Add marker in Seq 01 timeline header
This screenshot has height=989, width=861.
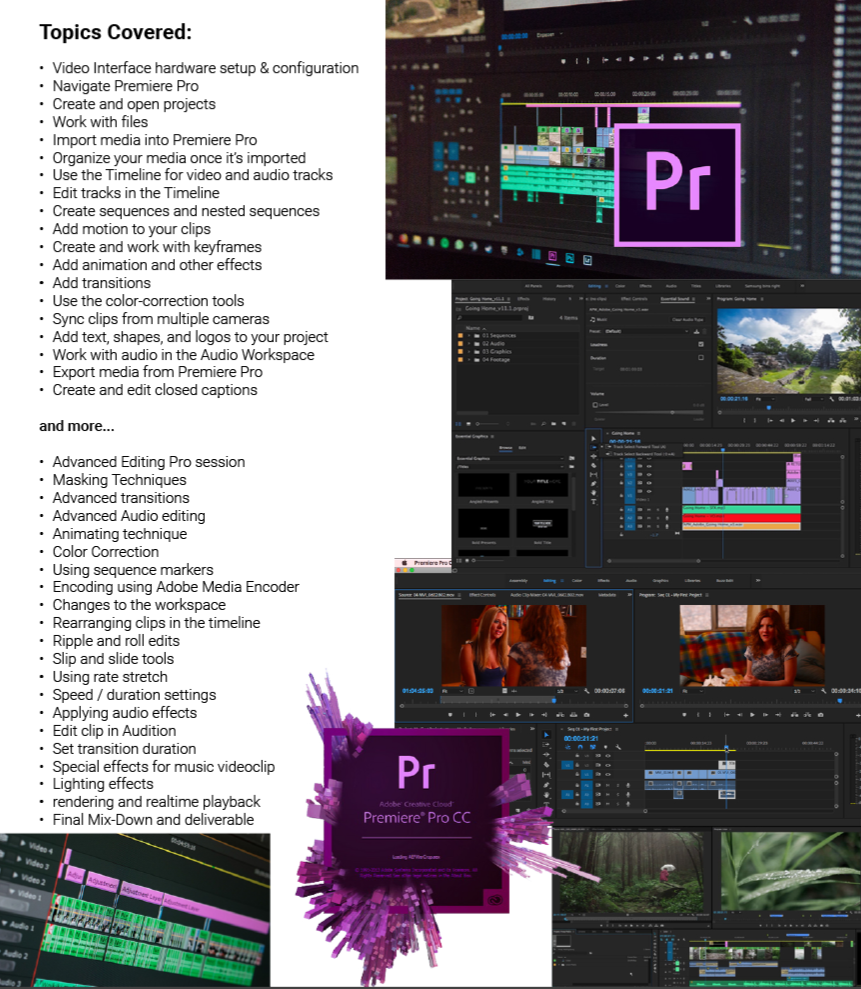pyautogui.click(x=606, y=747)
